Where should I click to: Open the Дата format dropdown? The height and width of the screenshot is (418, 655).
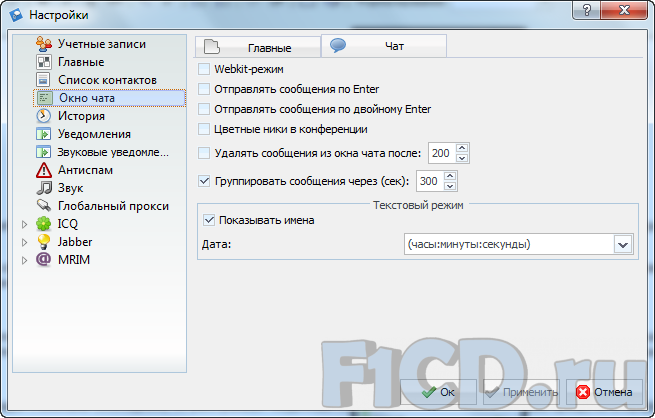coord(623,244)
